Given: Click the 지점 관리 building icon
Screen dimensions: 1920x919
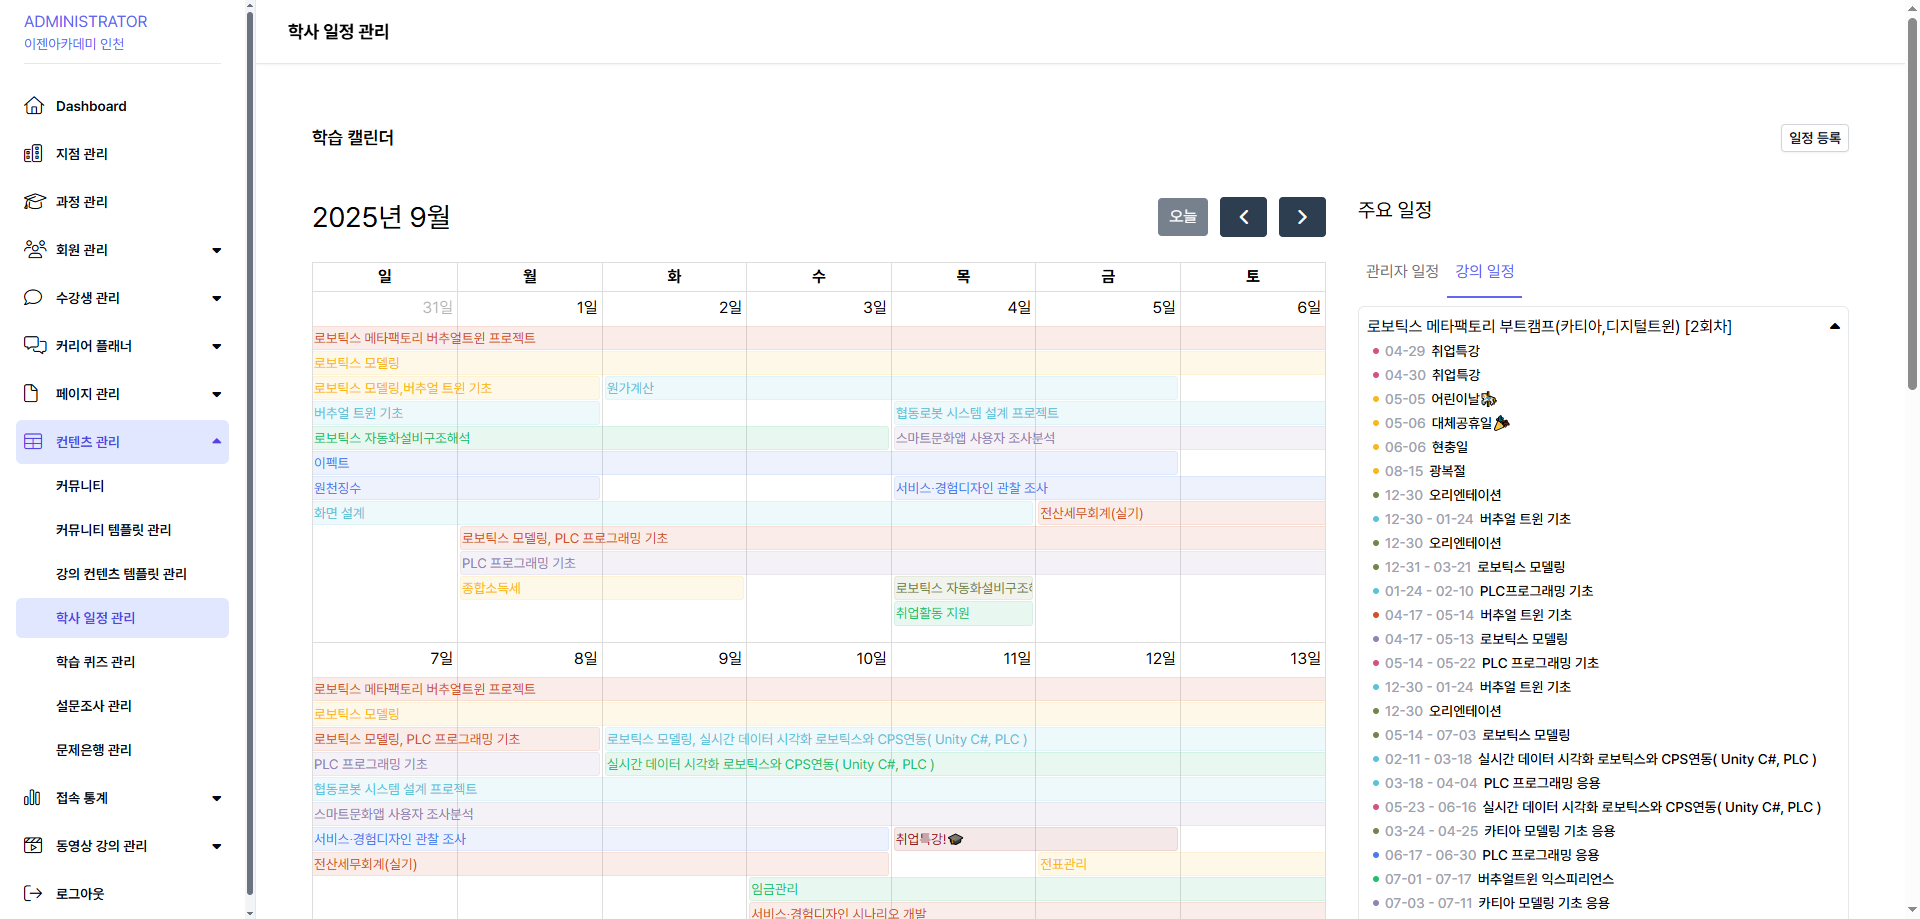Looking at the screenshot, I should pyautogui.click(x=34, y=154).
